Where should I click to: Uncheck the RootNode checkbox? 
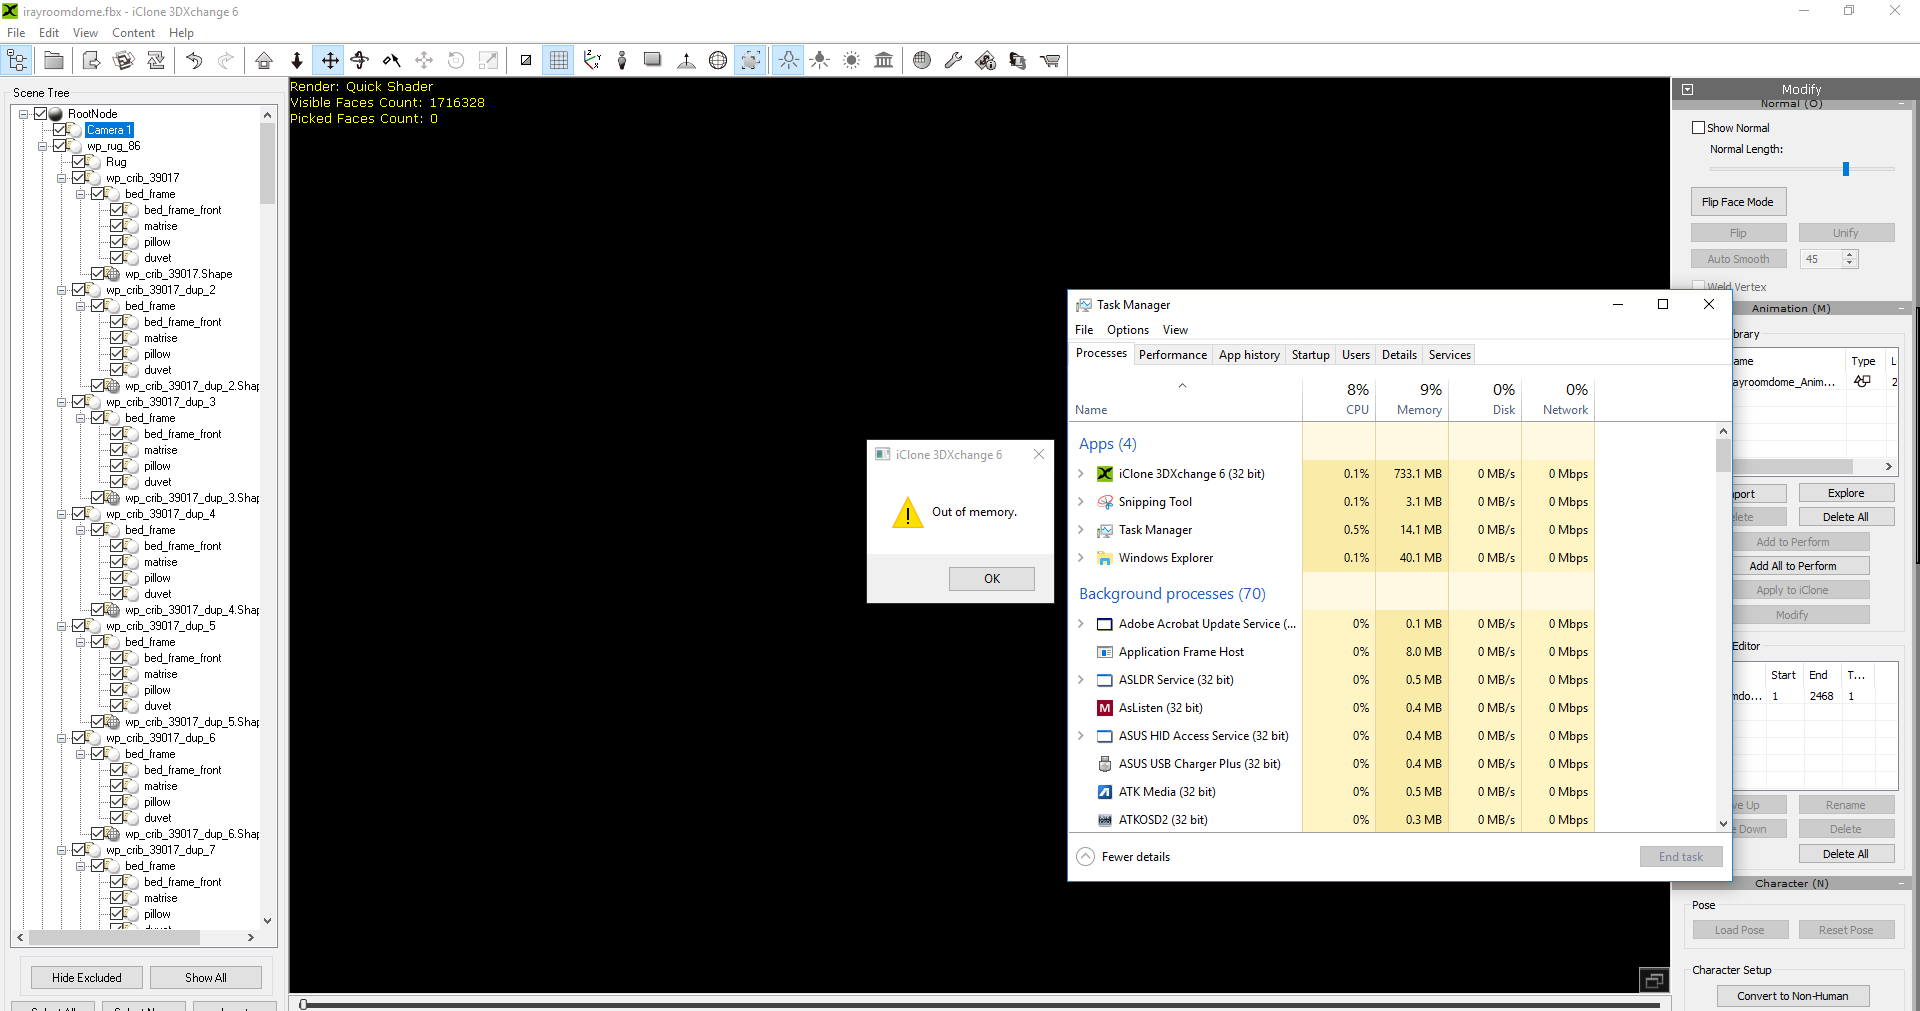(x=40, y=114)
